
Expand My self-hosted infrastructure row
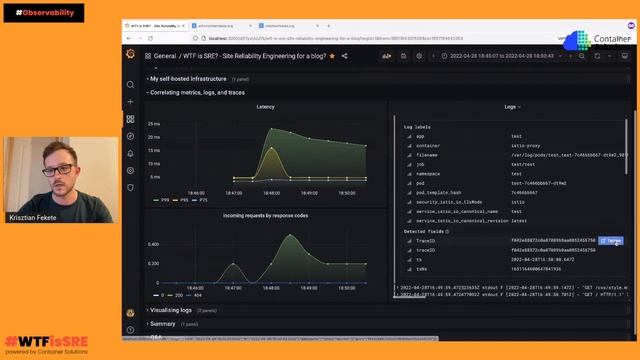[x=188, y=79]
